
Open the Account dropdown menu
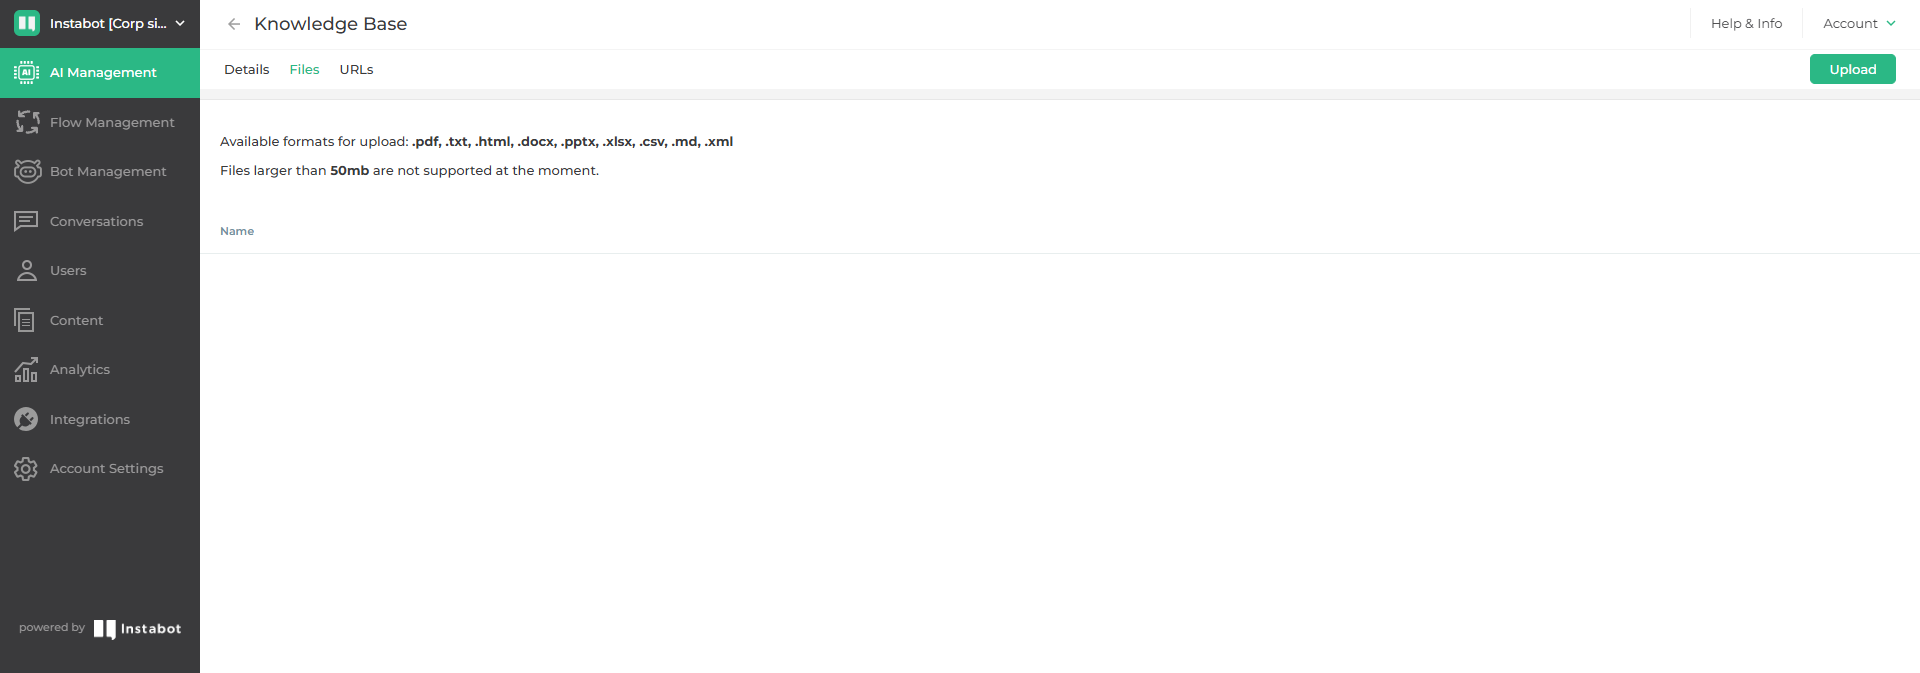pyautogui.click(x=1859, y=23)
